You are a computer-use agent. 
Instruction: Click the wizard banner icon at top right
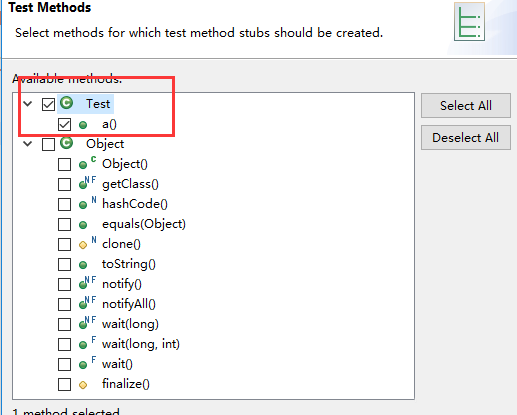(469, 22)
